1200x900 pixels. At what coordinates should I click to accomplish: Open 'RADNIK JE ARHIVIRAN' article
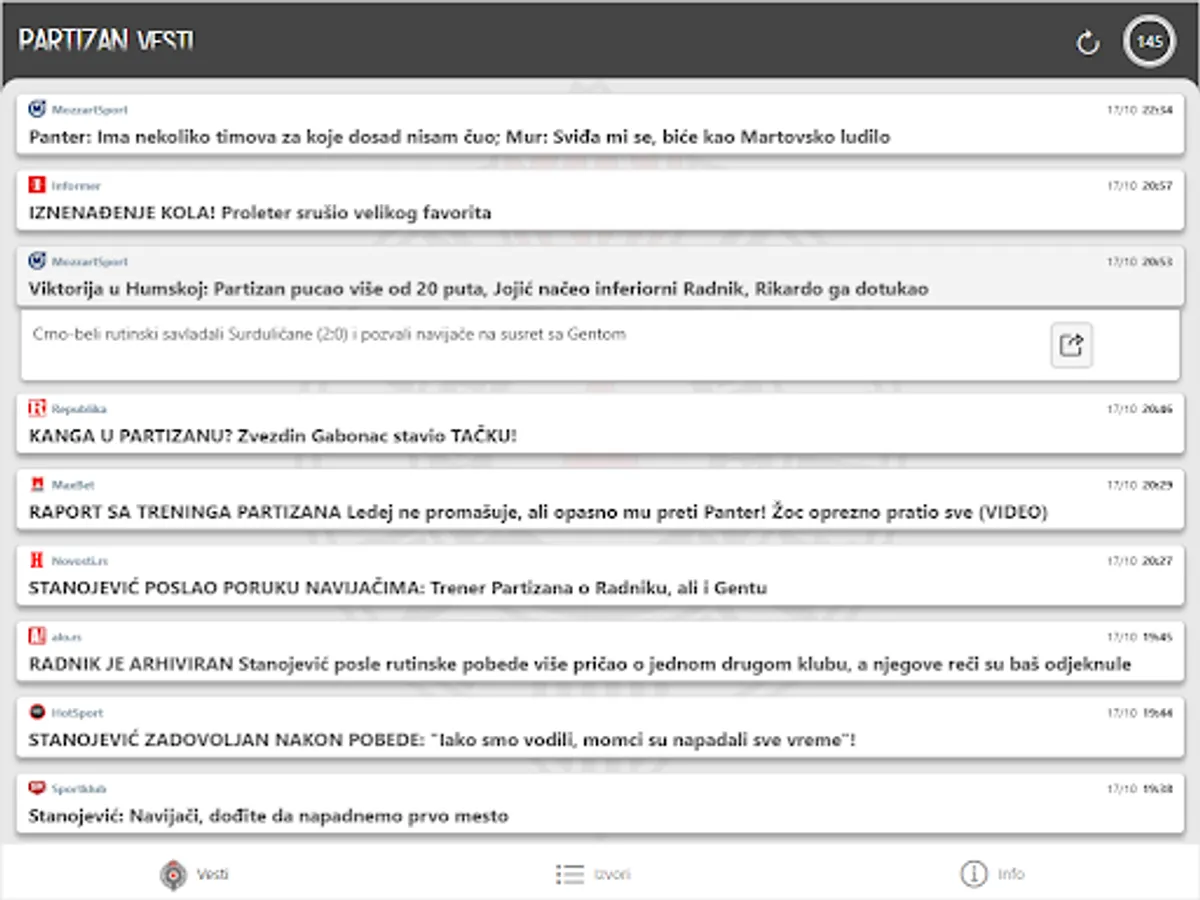point(600,651)
